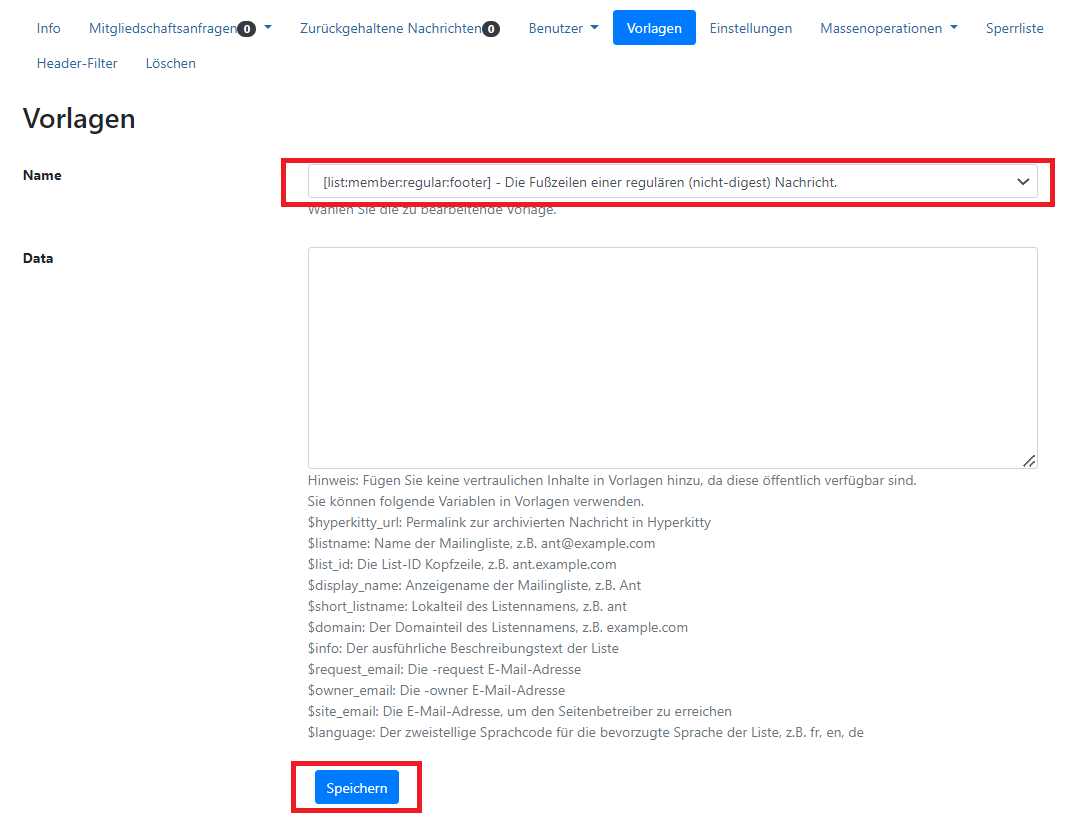Image resolution: width=1070 pixels, height=817 pixels.
Task: Click the Vorlagen page heading
Action: coord(79,118)
